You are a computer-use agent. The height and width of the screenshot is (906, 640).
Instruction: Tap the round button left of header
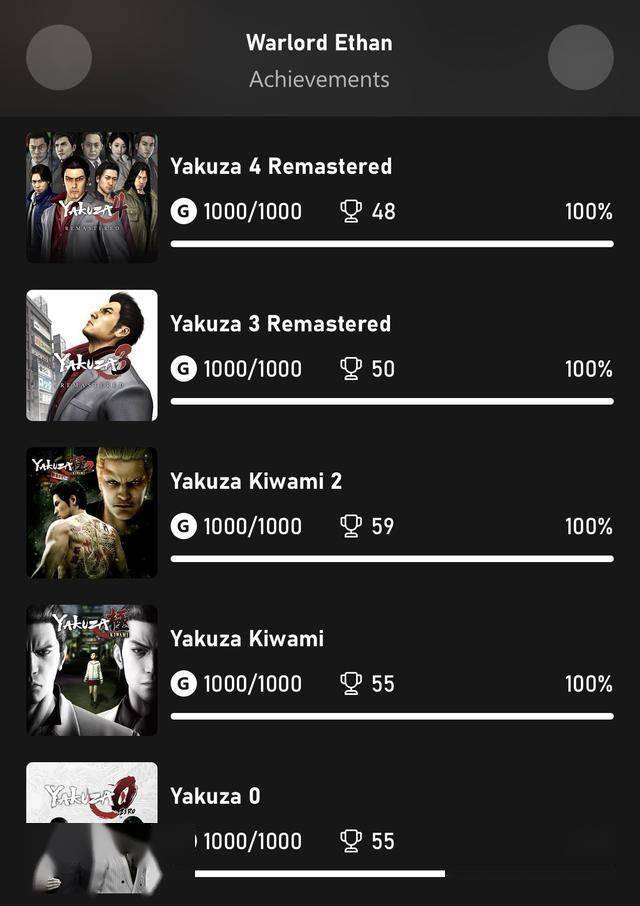pyautogui.click(x=59, y=57)
